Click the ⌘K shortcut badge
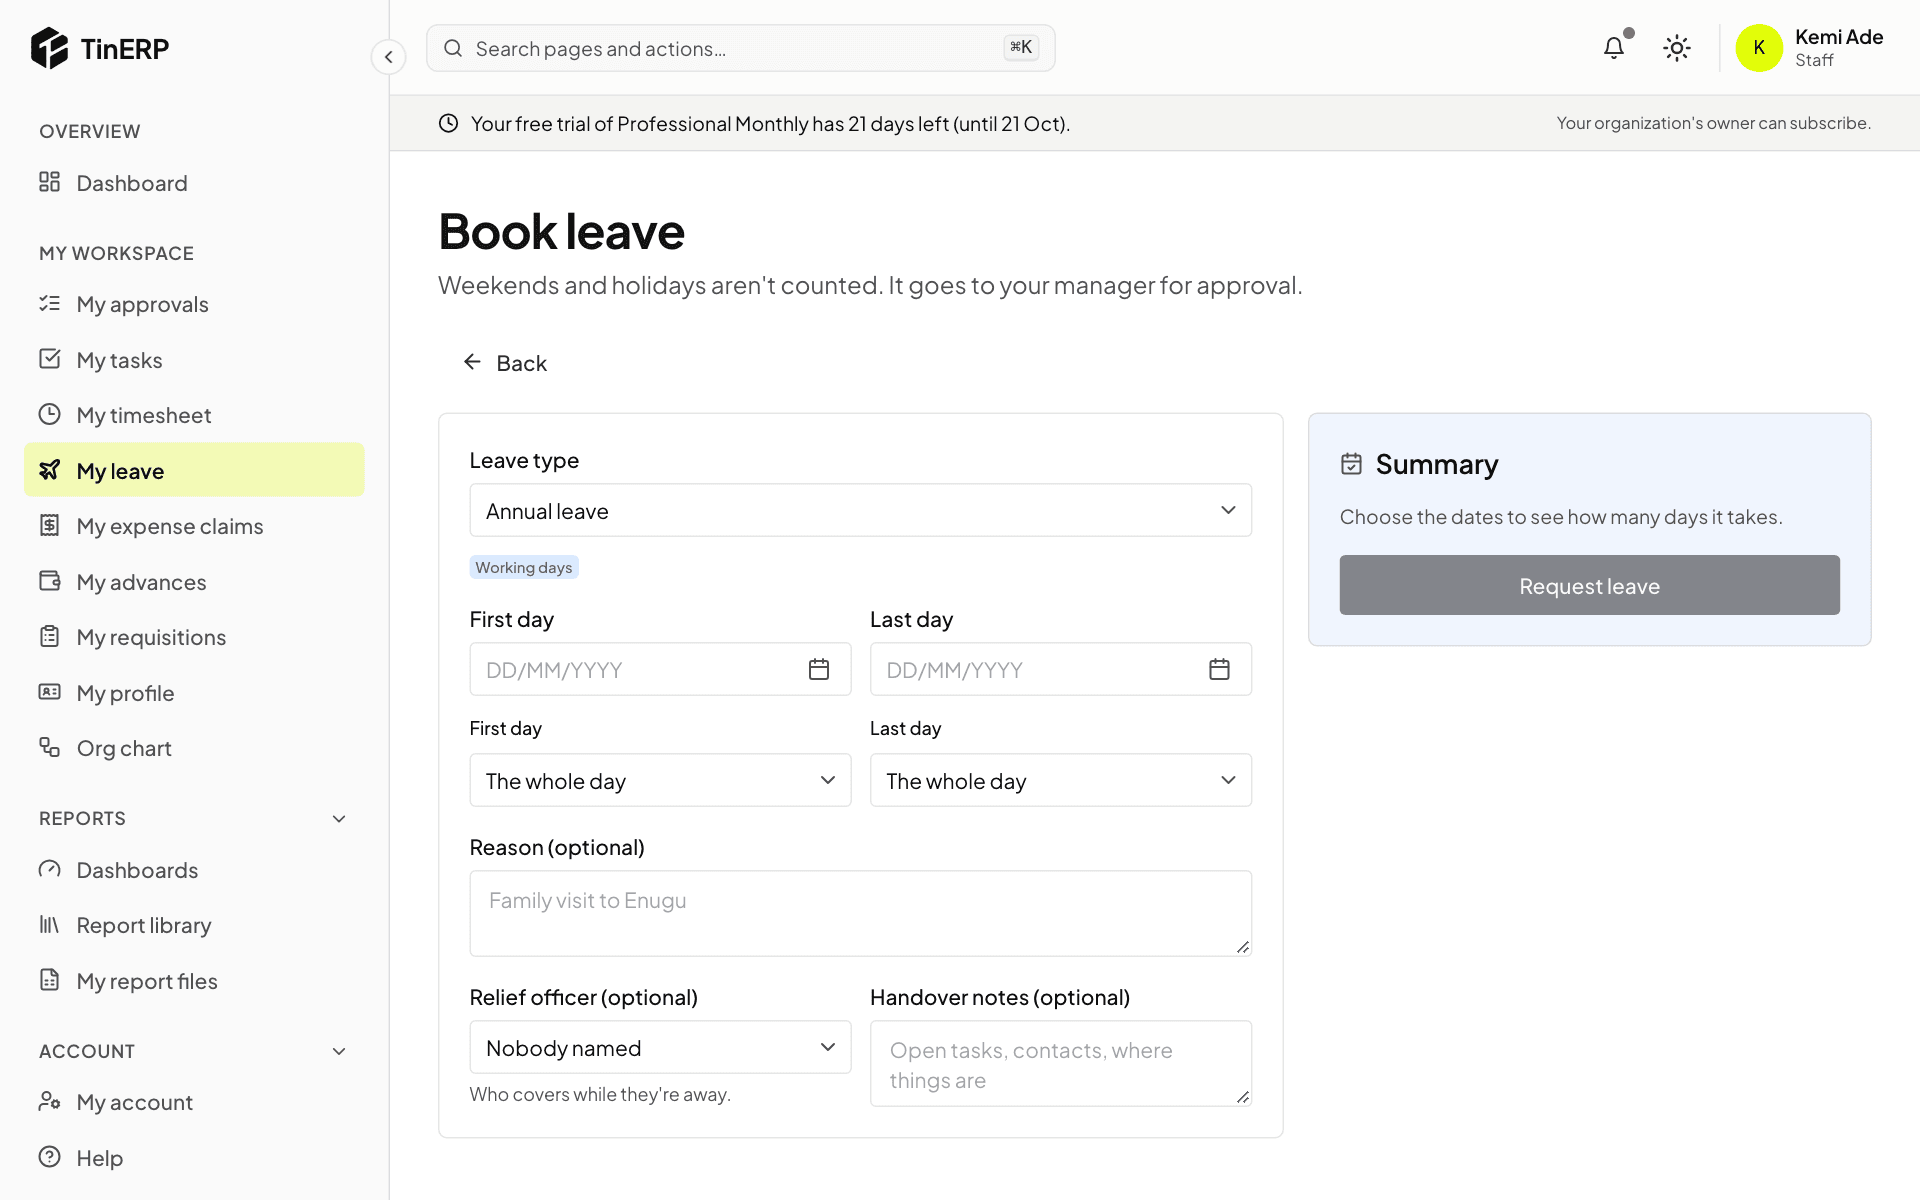 tap(1021, 47)
